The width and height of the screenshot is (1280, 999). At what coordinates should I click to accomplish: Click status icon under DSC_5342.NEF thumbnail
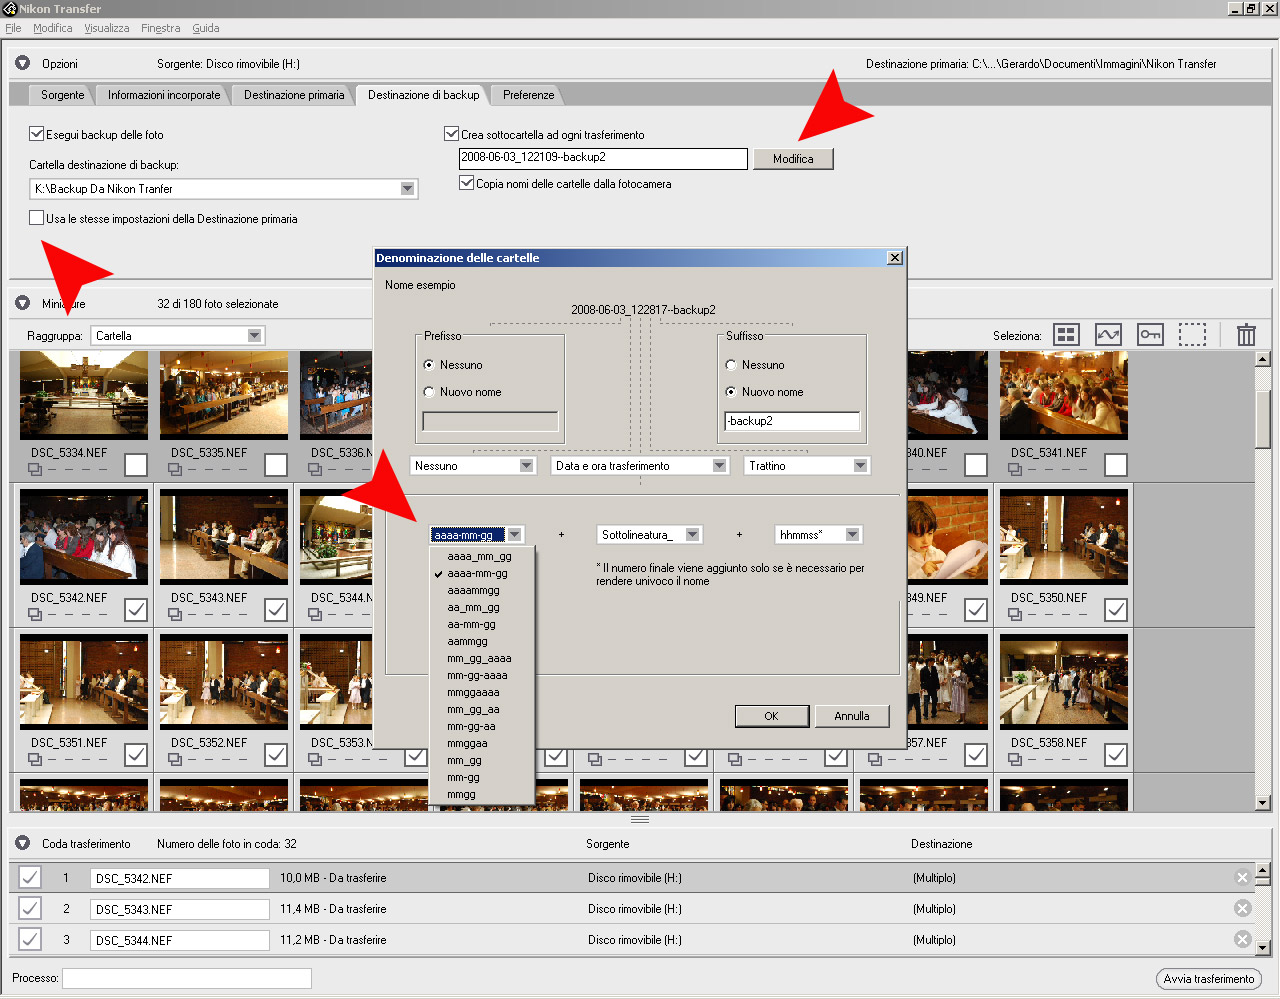(36, 613)
